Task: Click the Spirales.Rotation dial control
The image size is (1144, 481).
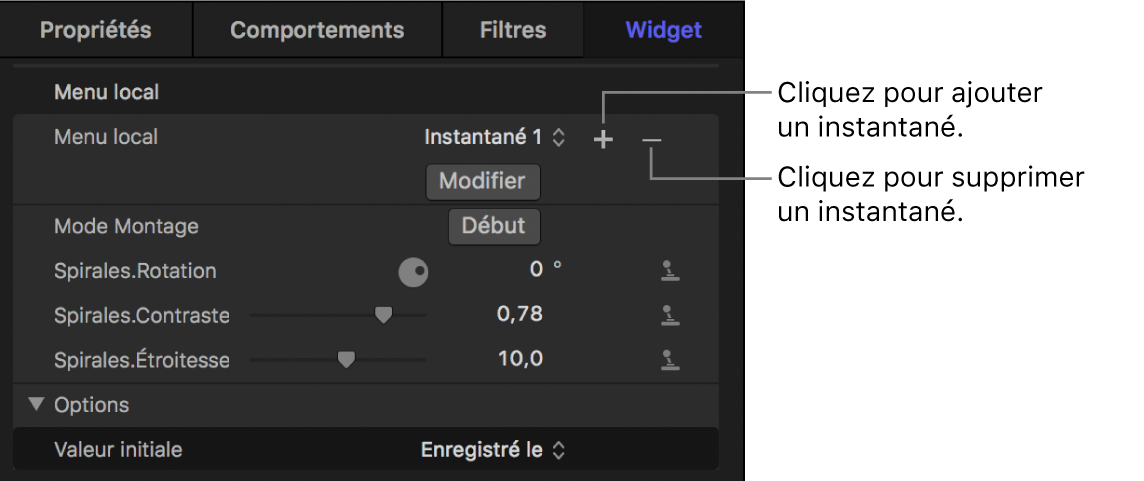Action: (413, 271)
